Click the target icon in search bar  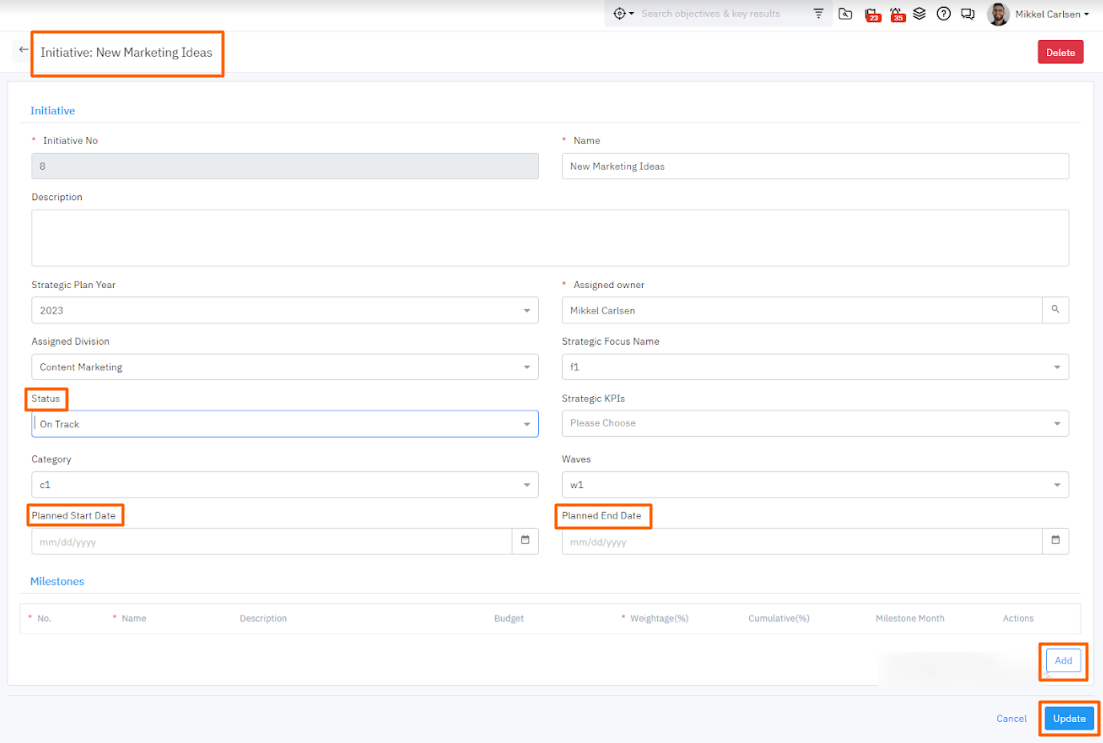[620, 14]
